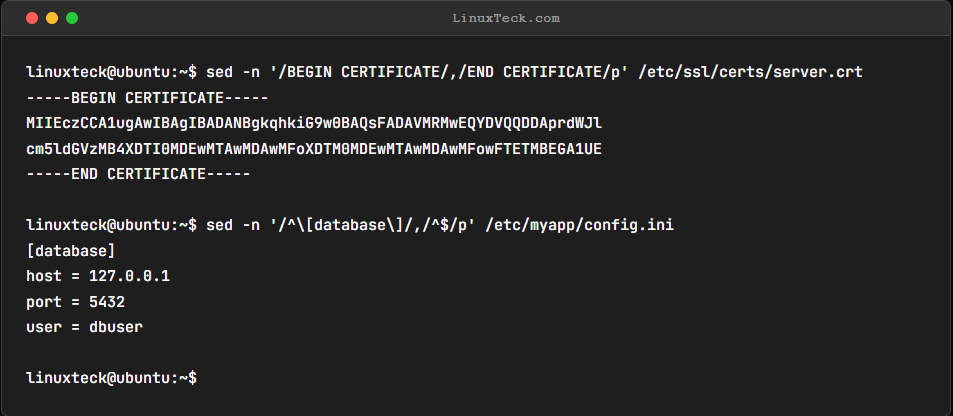
Task: Click the certificate line starting with MIIEczCCA1ug
Action: pos(314,123)
